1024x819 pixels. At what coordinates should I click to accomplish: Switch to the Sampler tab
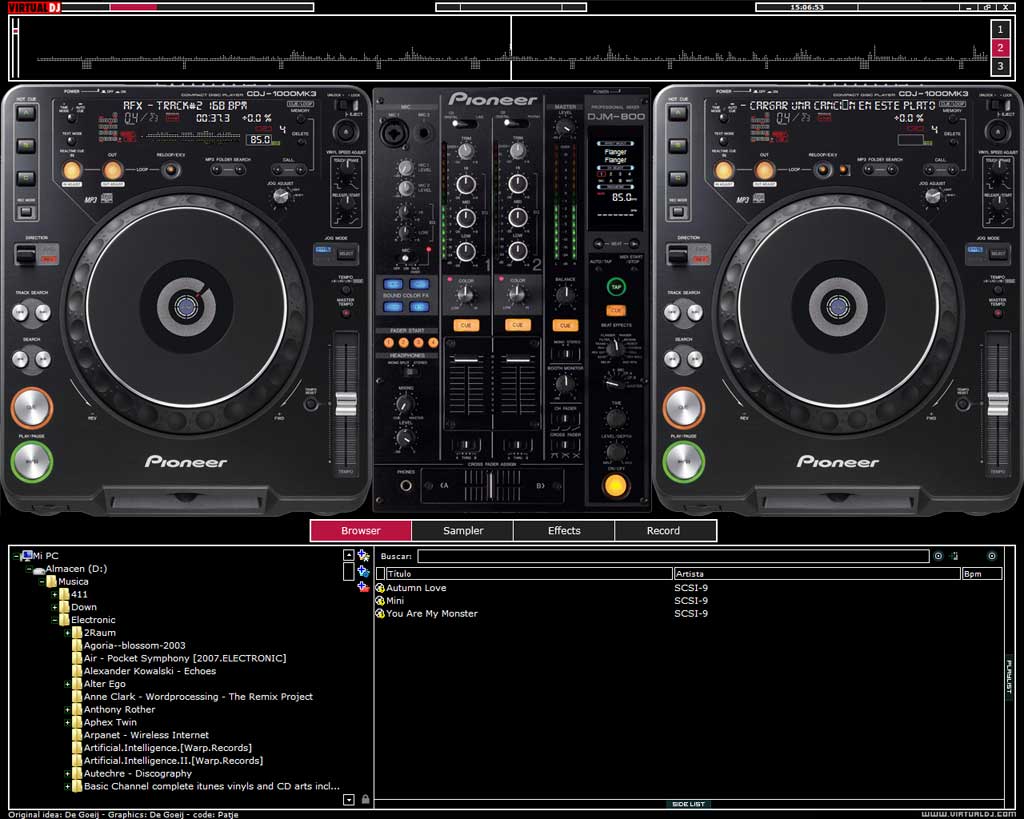[463, 530]
